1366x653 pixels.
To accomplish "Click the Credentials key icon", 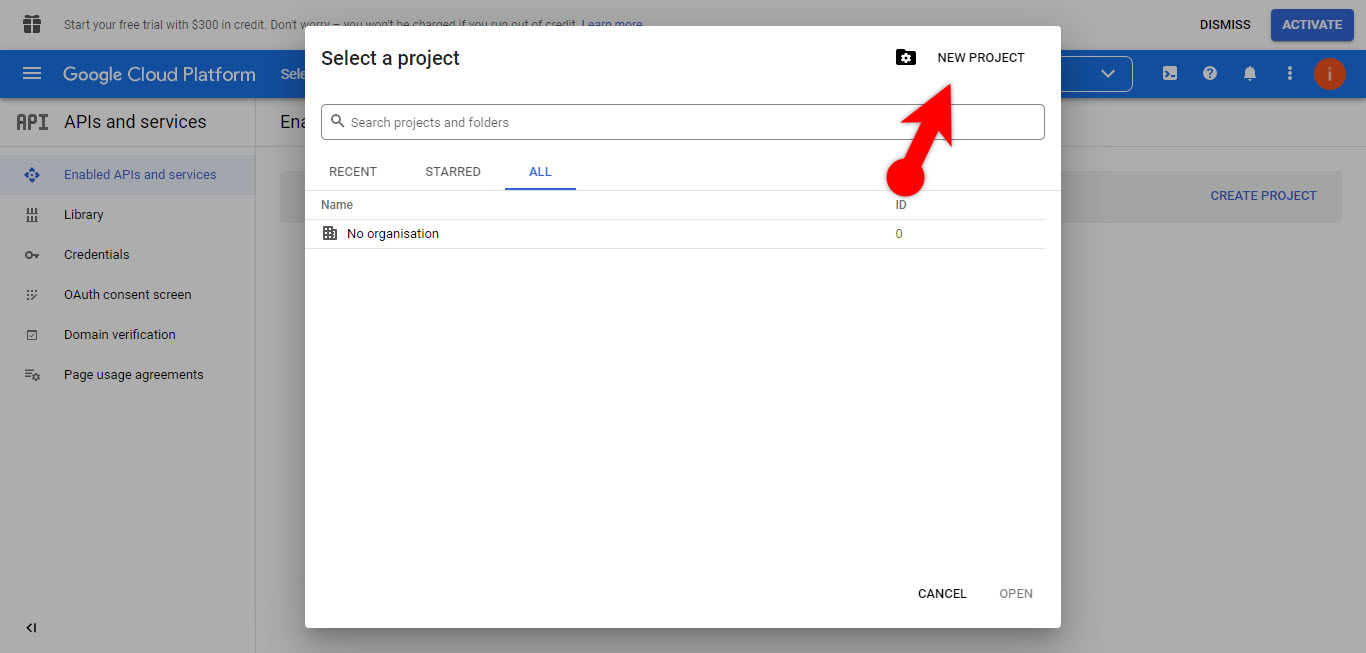I will [32, 255].
